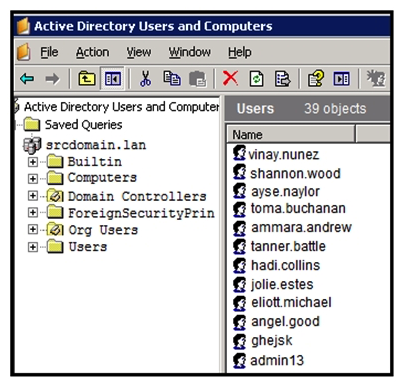Click the Domain Controllers OU folder icon
This screenshot has width=403, height=386.
55,196
